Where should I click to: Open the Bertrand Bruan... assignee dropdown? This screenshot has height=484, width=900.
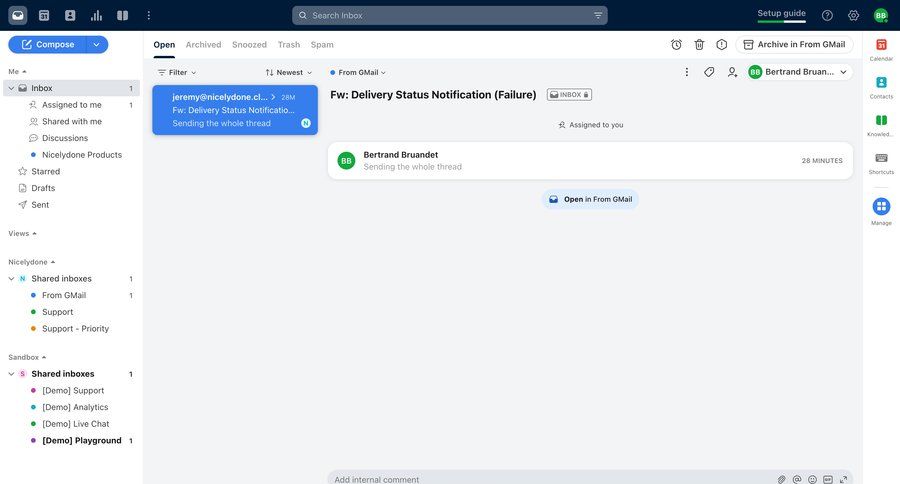799,72
